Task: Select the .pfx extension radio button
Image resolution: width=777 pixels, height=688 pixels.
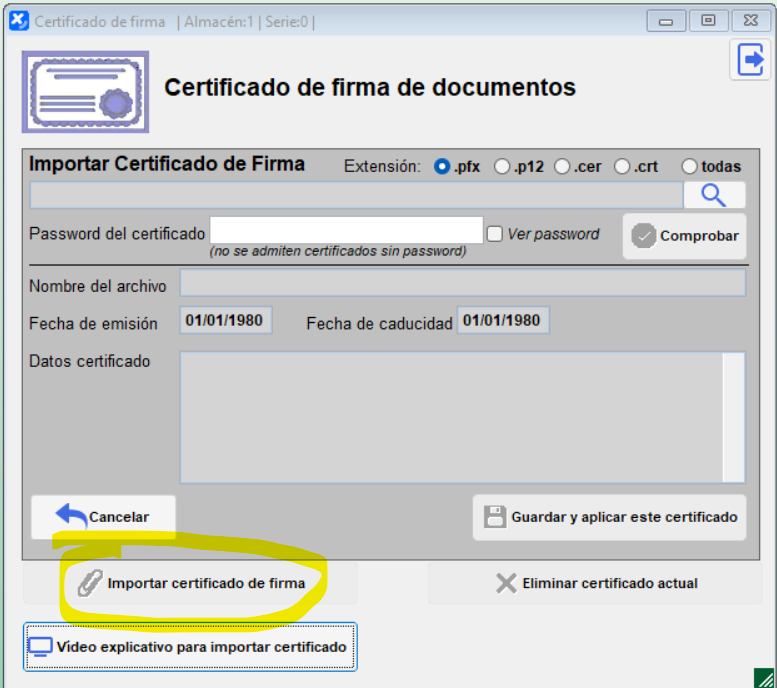Action: click(442, 167)
